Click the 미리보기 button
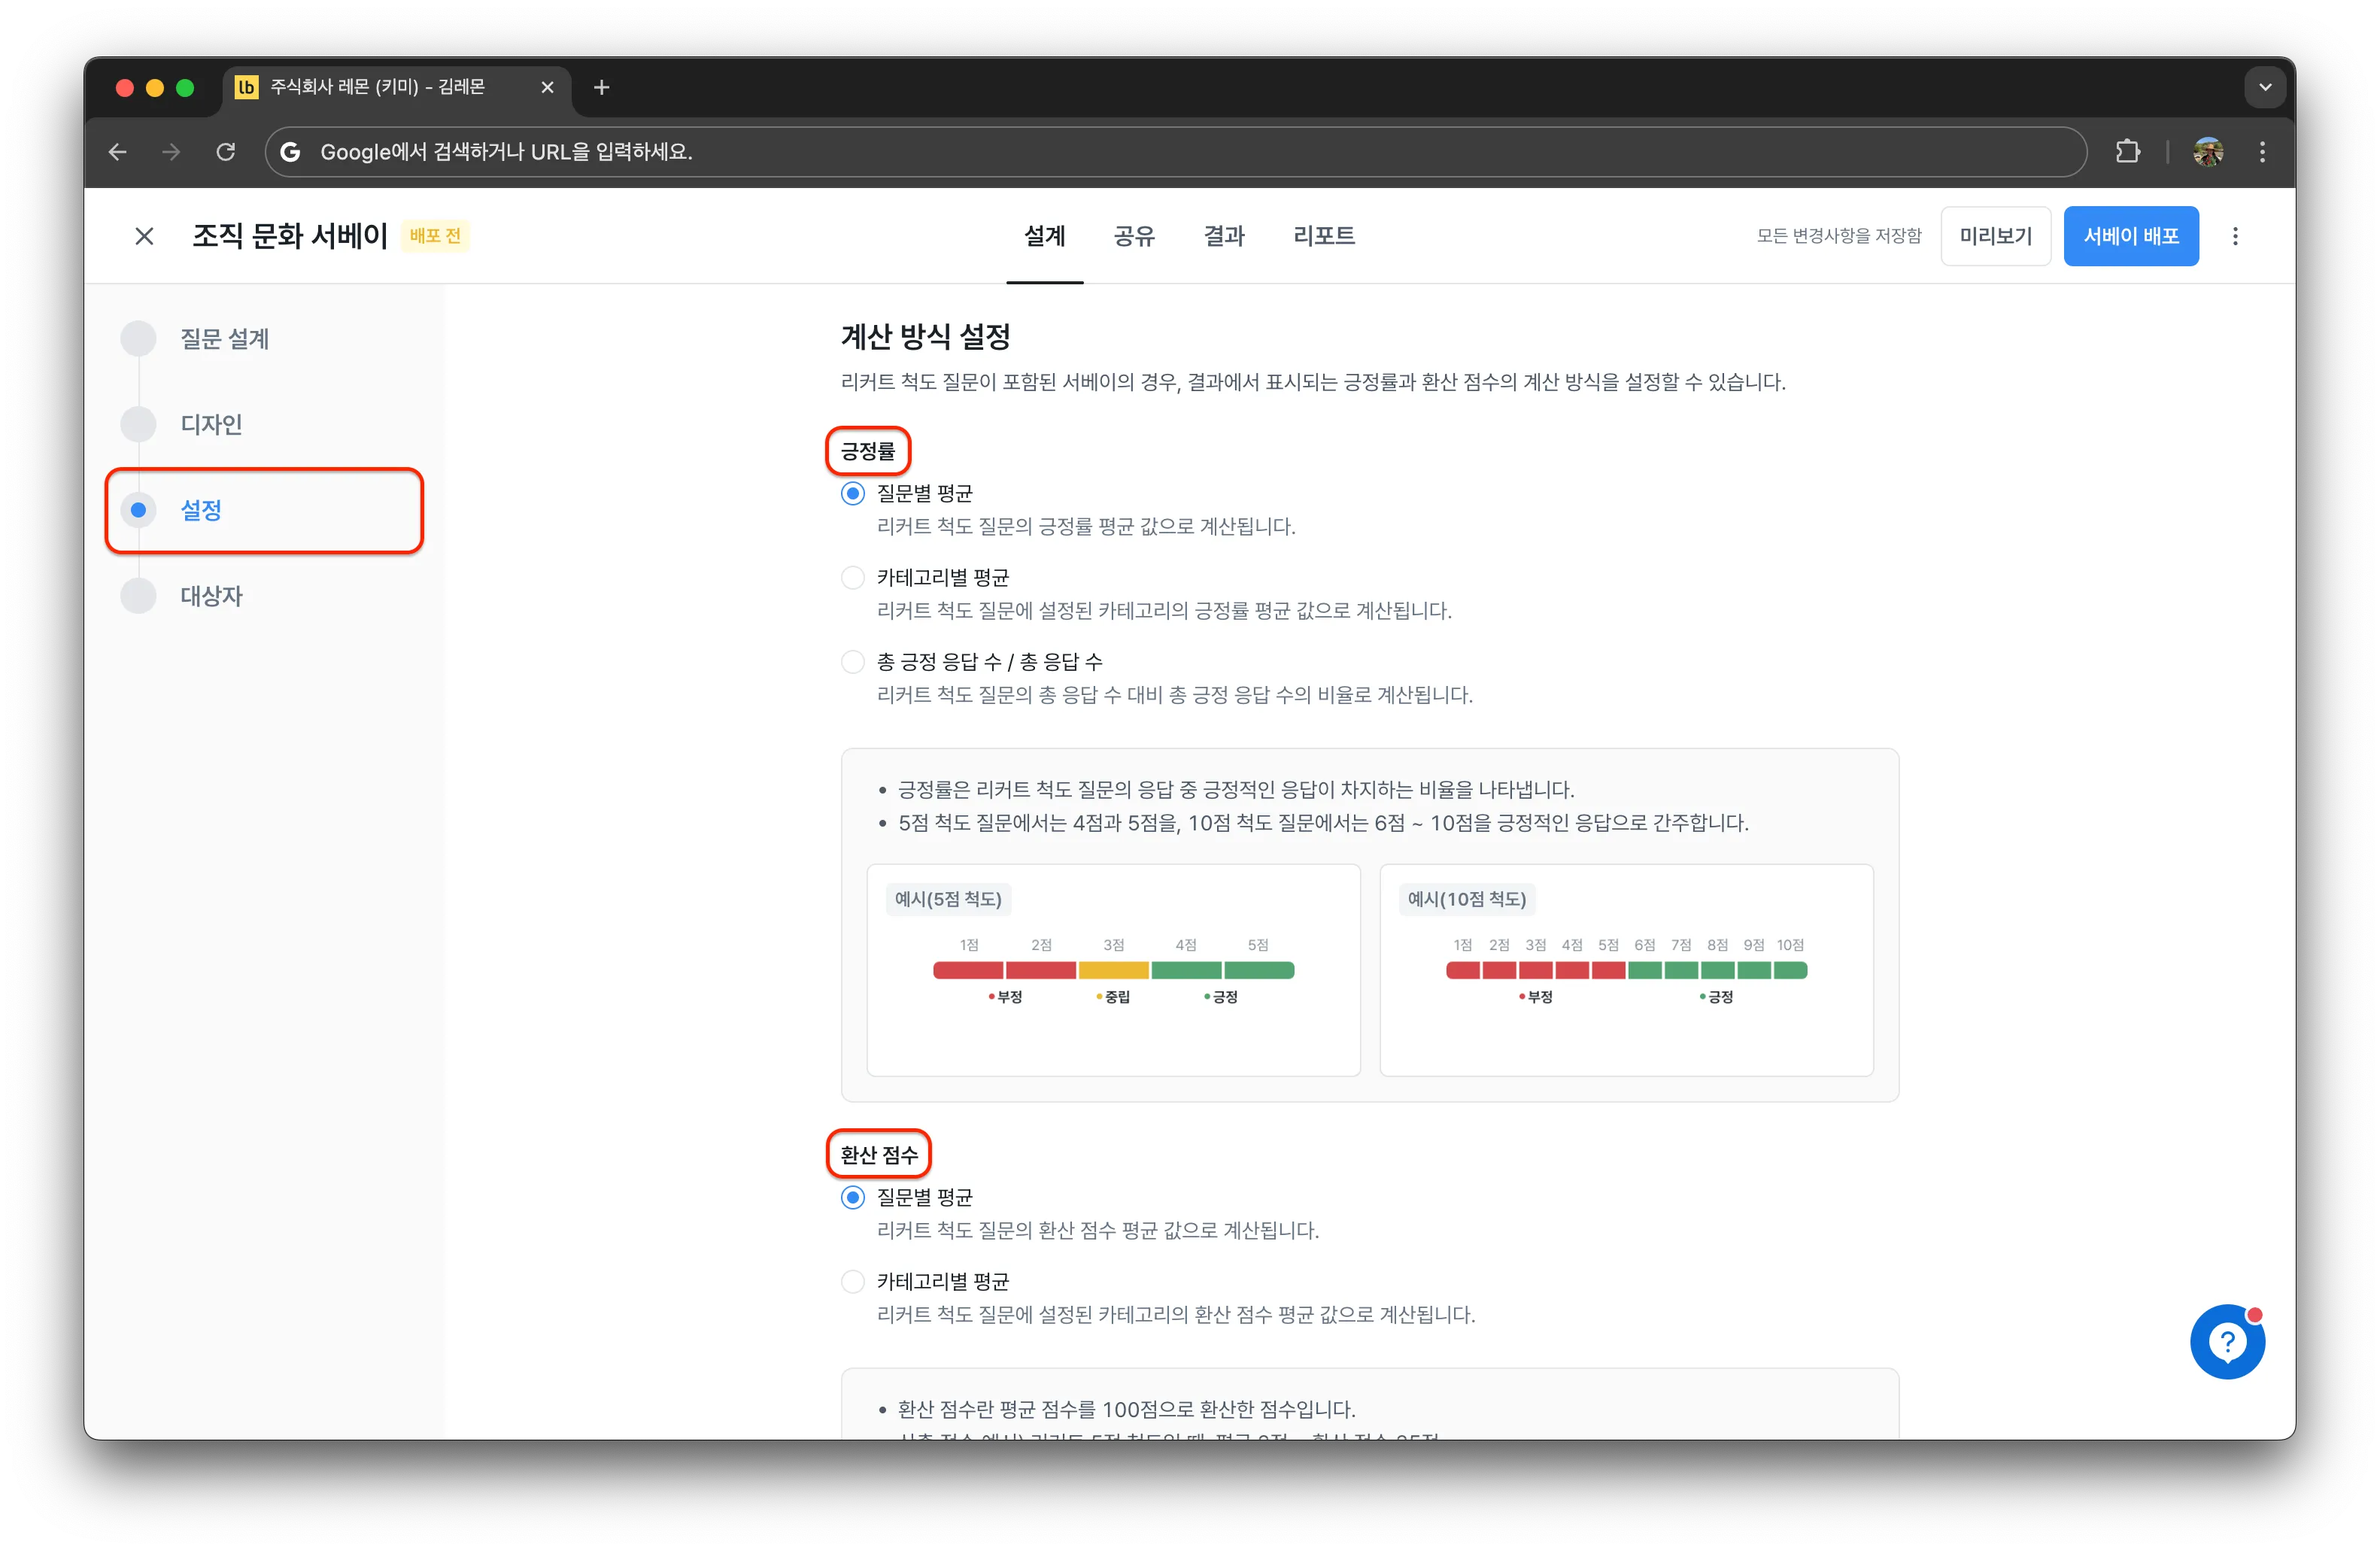The height and width of the screenshot is (1551, 2380). click(1995, 236)
